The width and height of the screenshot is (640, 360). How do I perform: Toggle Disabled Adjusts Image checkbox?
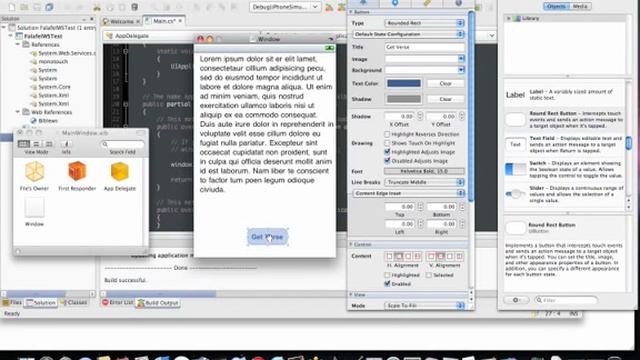[387, 161]
